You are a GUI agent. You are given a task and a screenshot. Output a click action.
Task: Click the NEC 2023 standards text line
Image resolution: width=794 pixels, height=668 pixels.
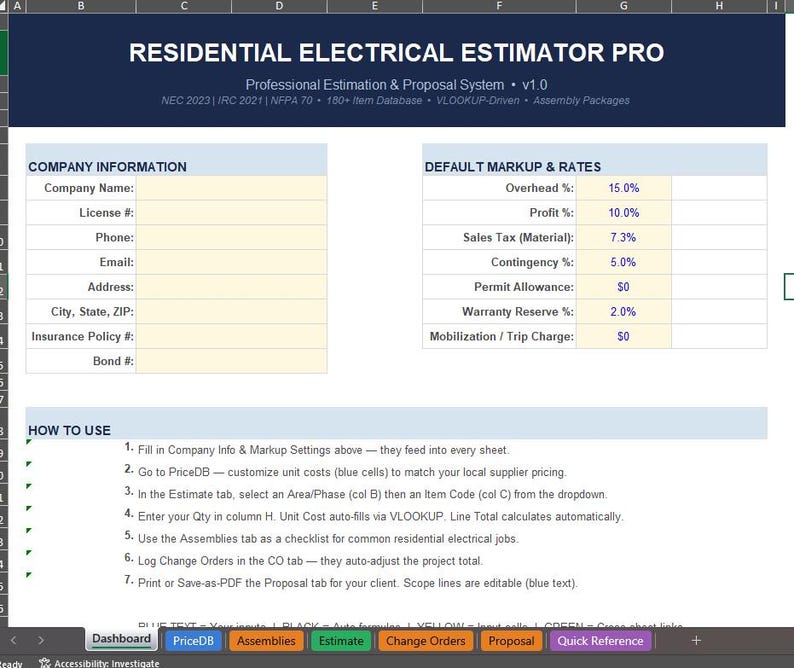pyautogui.click(x=395, y=100)
